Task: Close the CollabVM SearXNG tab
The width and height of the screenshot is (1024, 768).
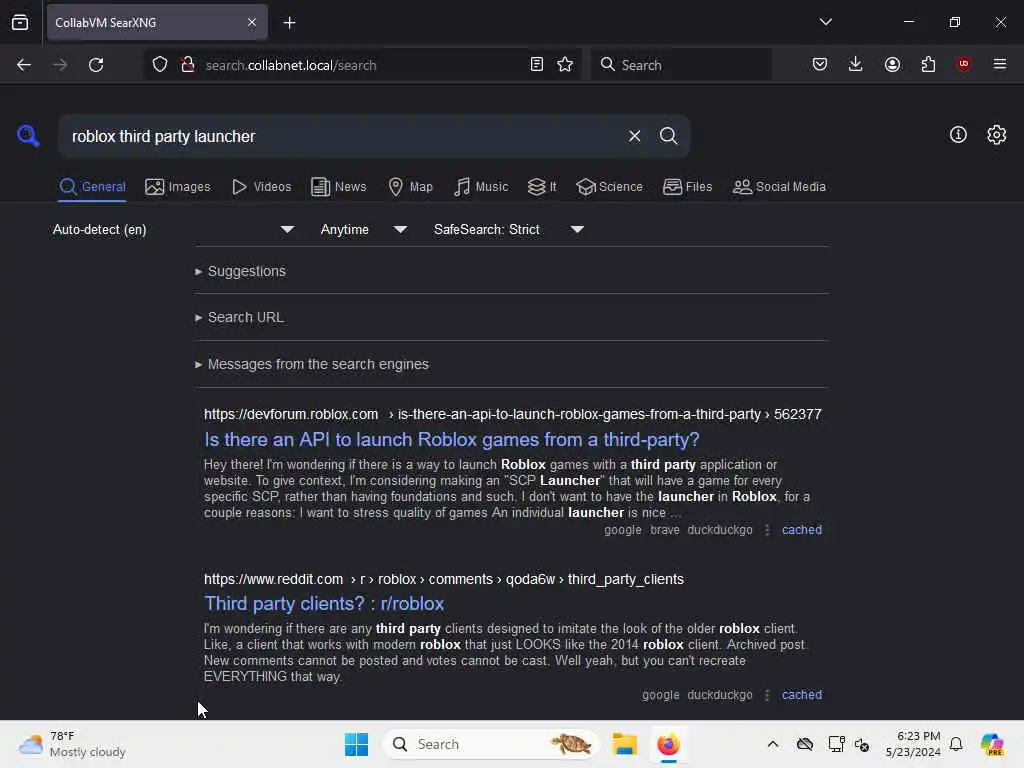Action: [252, 22]
